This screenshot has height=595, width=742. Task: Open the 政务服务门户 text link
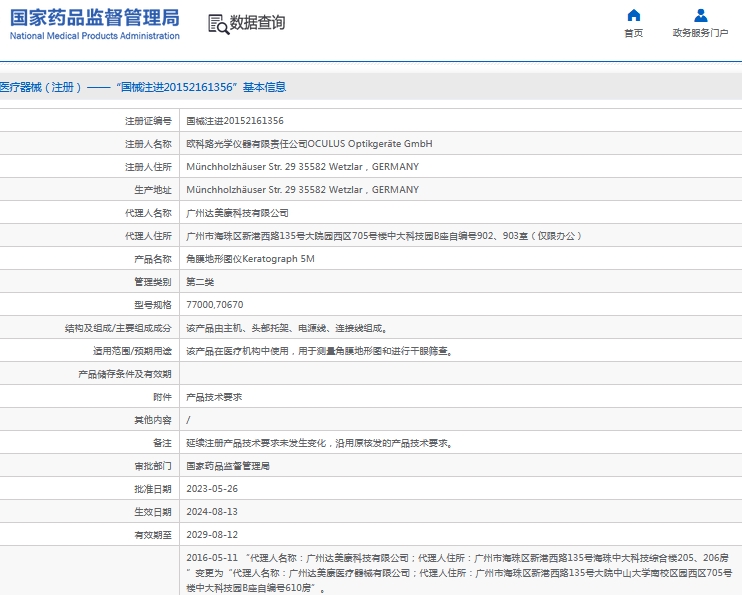pyautogui.click(x=700, y=33)
